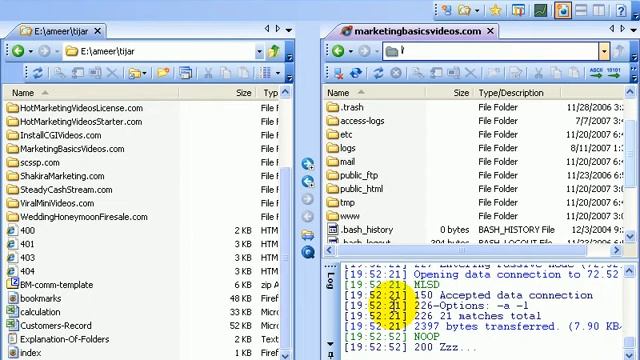Show previous tab in remote pane
This screenshot has width=640, height=360.
(x=611, y=29)
